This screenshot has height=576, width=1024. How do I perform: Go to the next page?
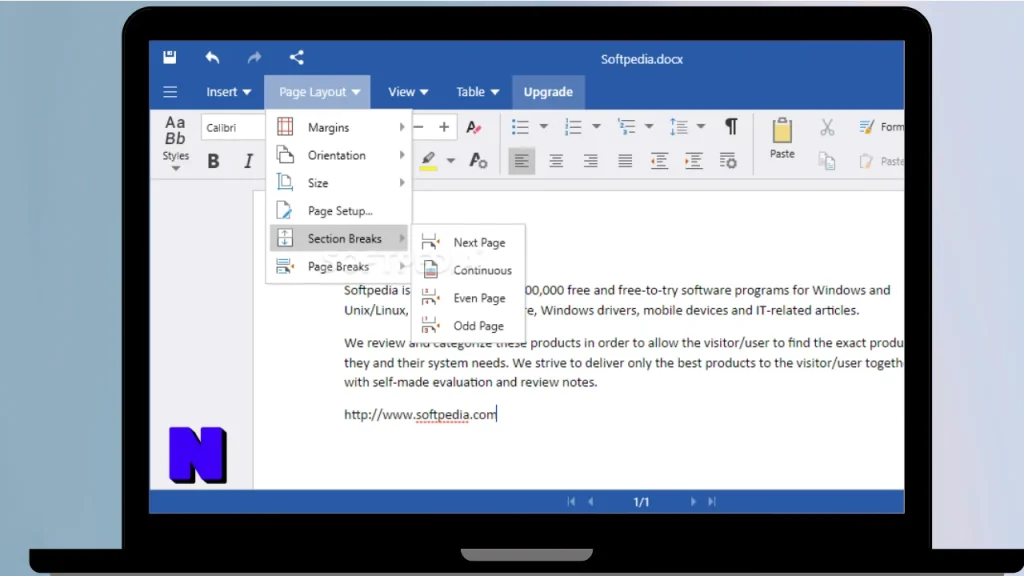pos(693,502)
